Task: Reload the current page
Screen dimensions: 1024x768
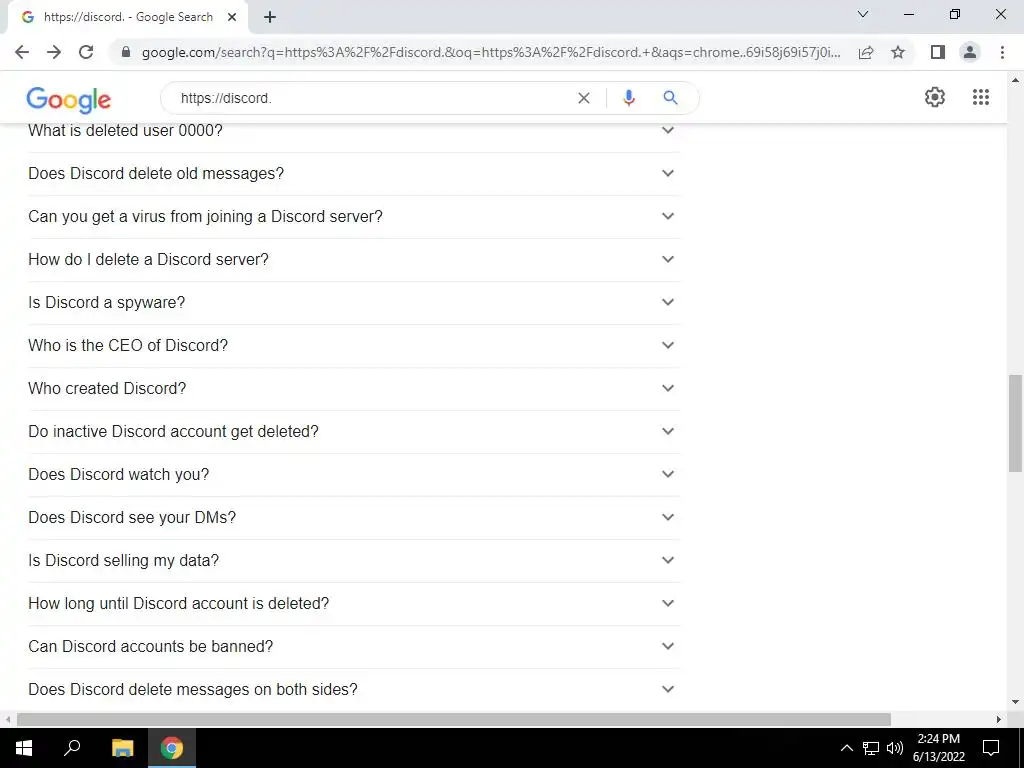Action: click(x=86, y=52)
